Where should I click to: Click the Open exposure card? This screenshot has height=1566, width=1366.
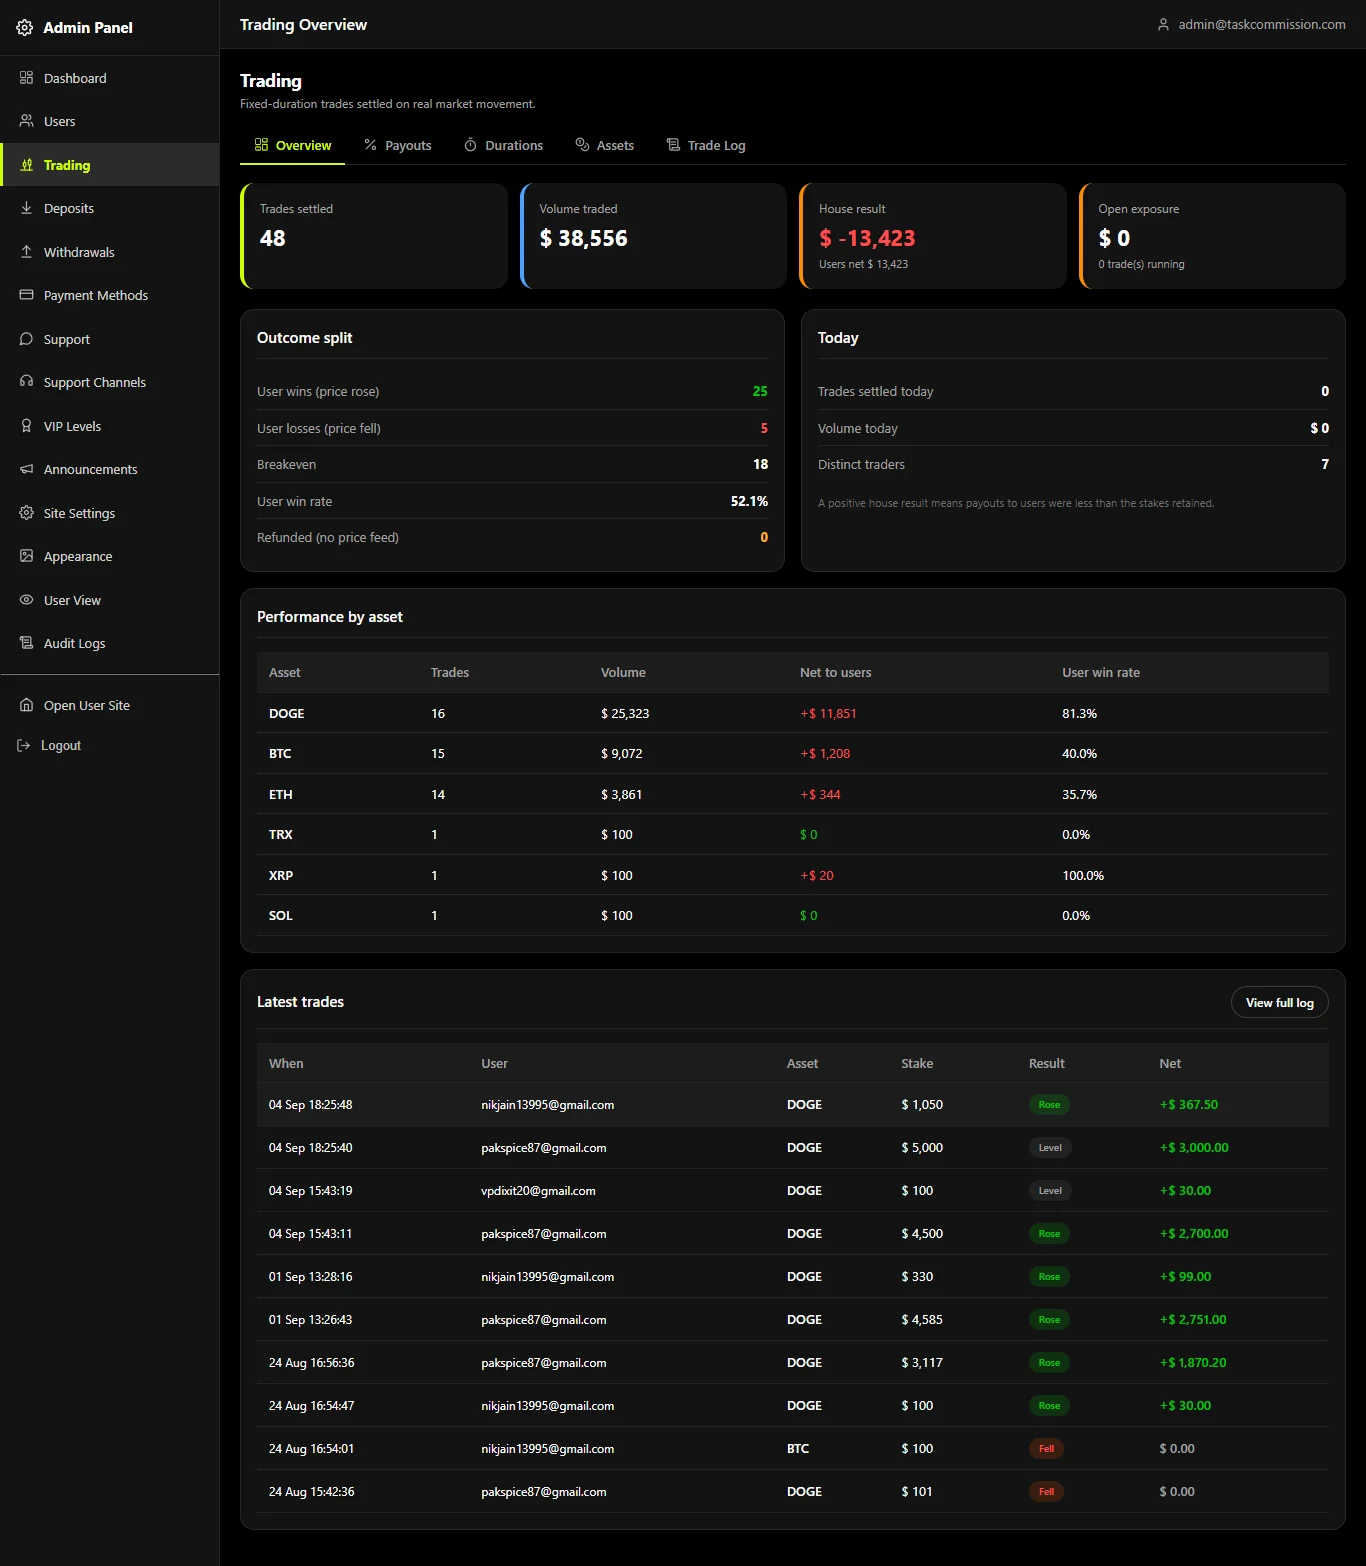pos(1212,236)
